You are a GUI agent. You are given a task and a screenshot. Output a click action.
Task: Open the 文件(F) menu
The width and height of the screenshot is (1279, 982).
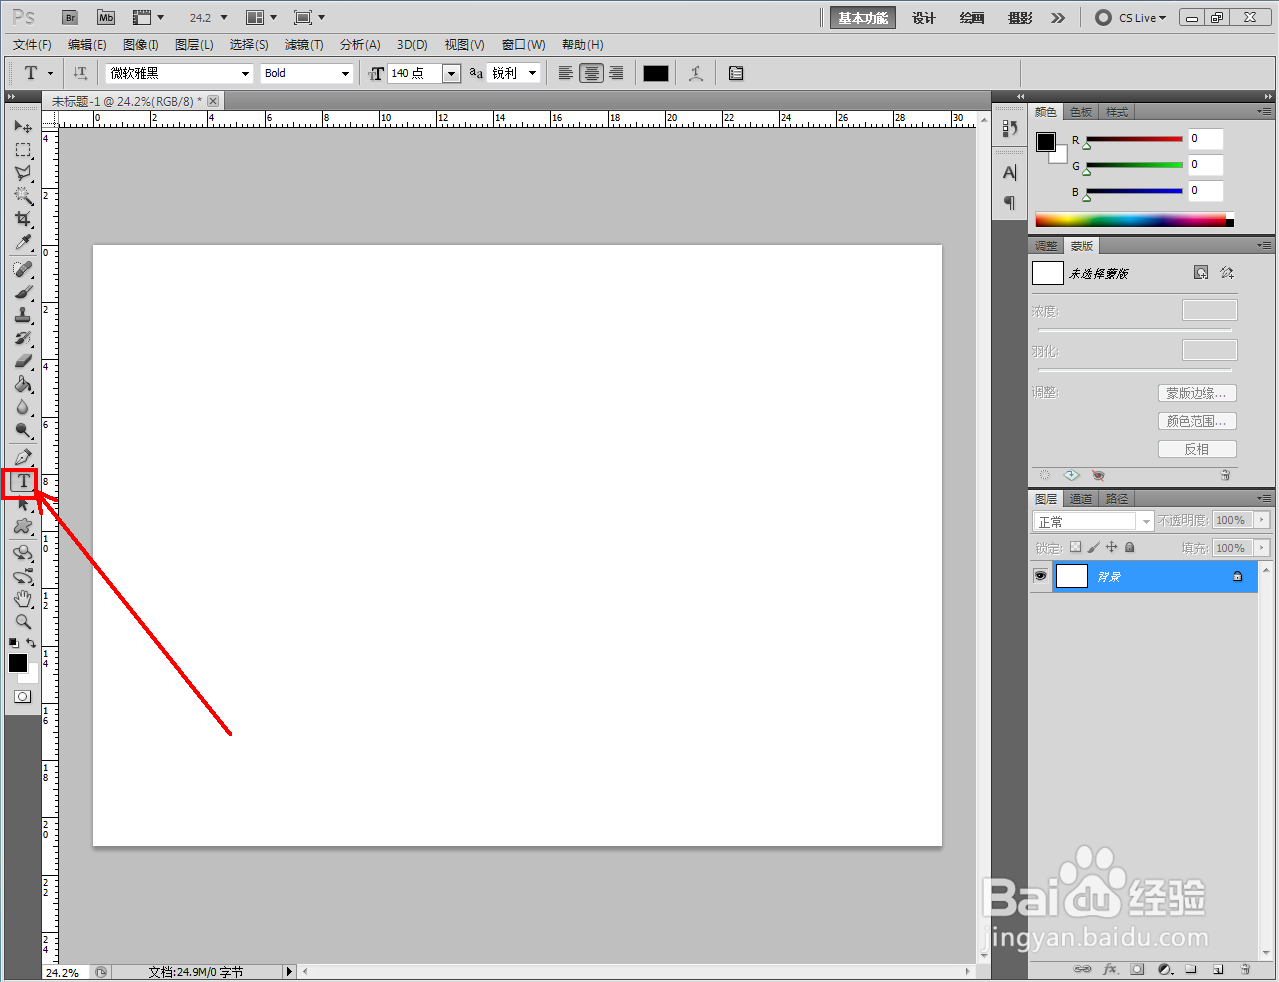tap(33, 45)
